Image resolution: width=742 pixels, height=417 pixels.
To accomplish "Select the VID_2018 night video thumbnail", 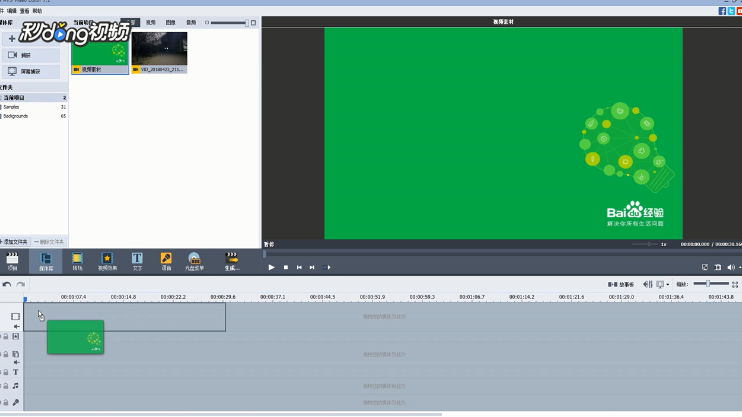I will click(x=159, y=53).
